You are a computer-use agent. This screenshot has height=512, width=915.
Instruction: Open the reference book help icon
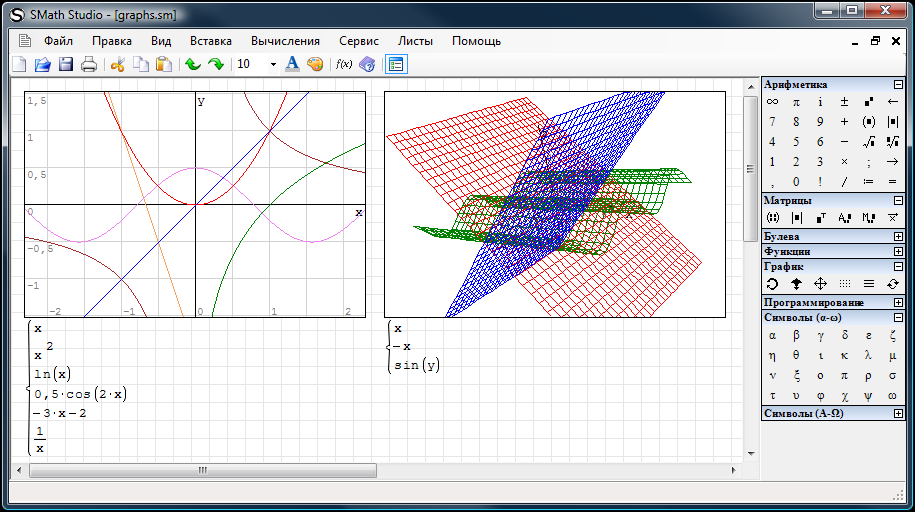(367, 64)
